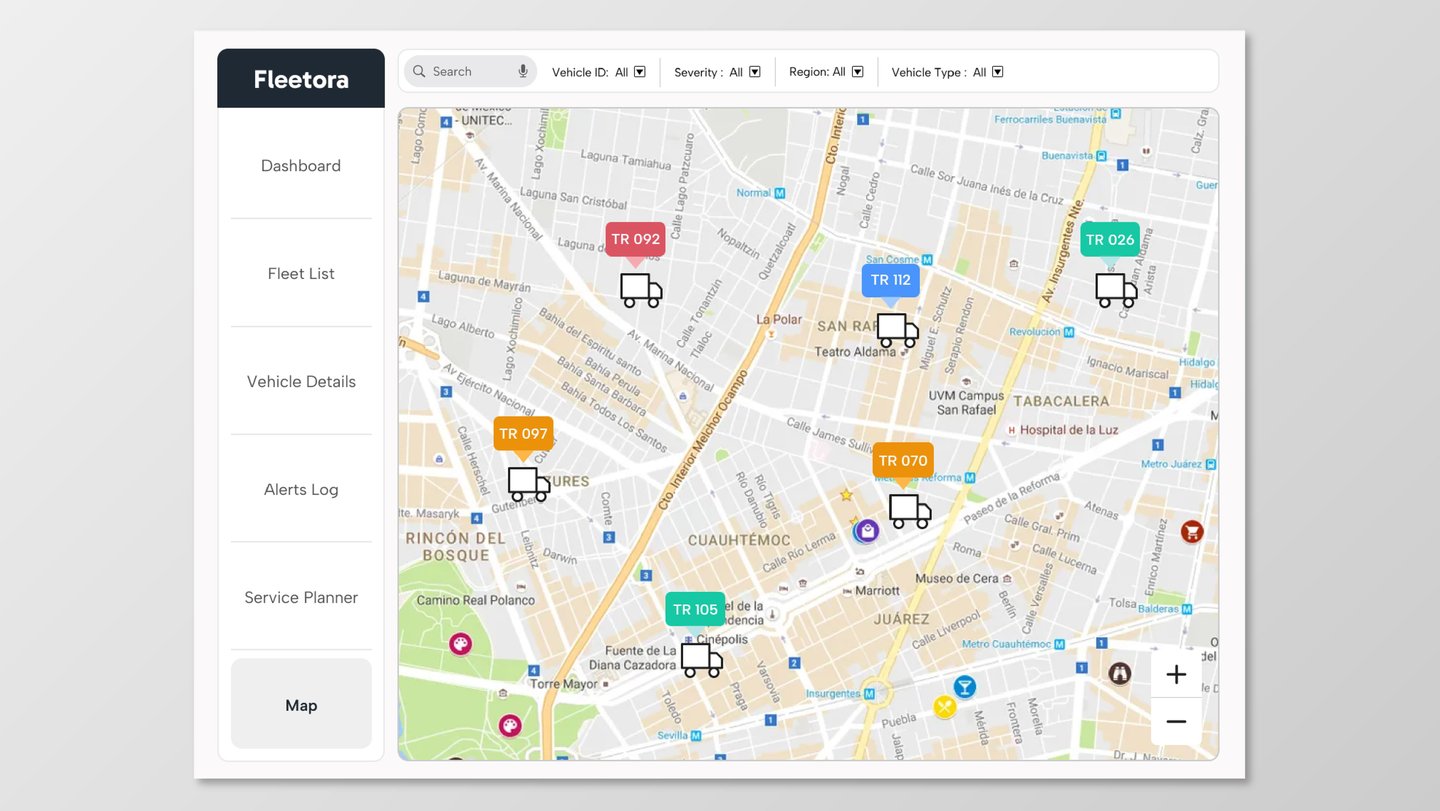Click the pink palette marker near Torre Mayor
The image size is (1440, 811).
(510, 725)
